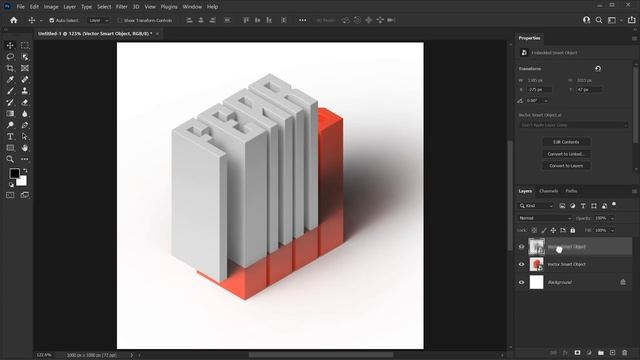The width and height of the screenshot is (640, 360).
Task: Open the layer comp dropdown in Properties
Action: [x=573, y=125]
